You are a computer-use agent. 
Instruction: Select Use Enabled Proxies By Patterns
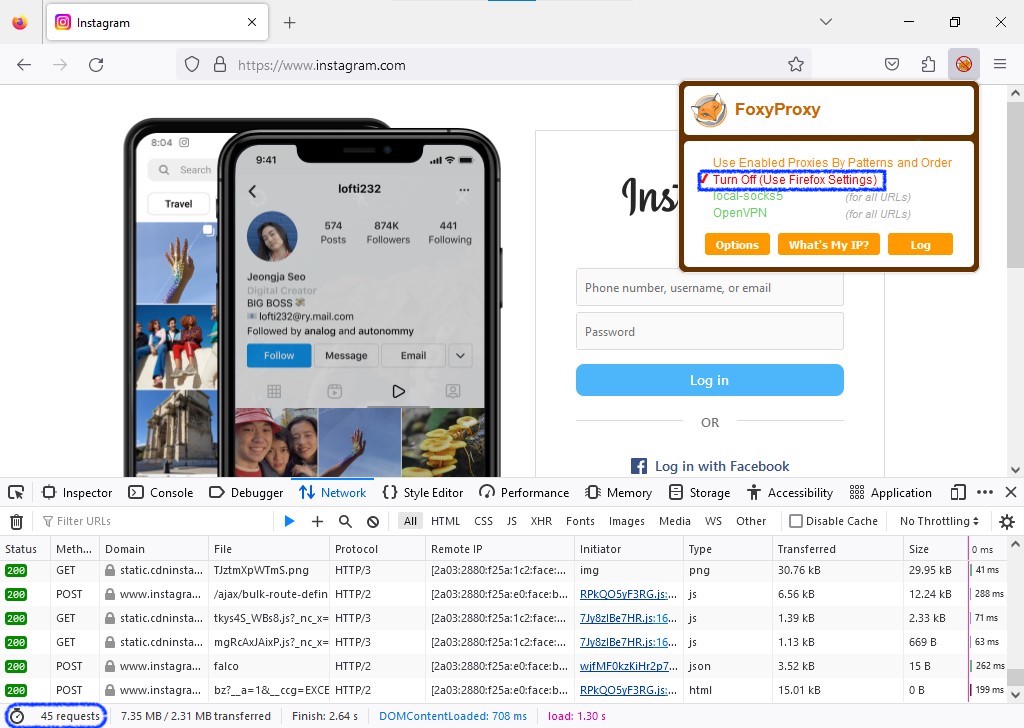coord(832,163)
